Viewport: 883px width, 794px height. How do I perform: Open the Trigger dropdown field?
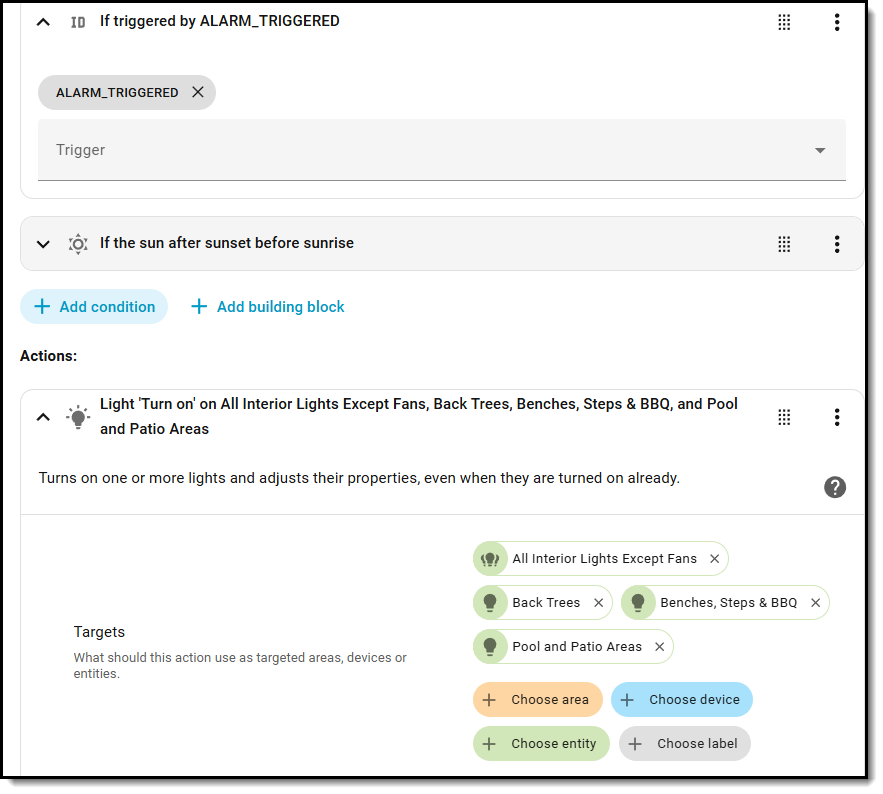441,150
